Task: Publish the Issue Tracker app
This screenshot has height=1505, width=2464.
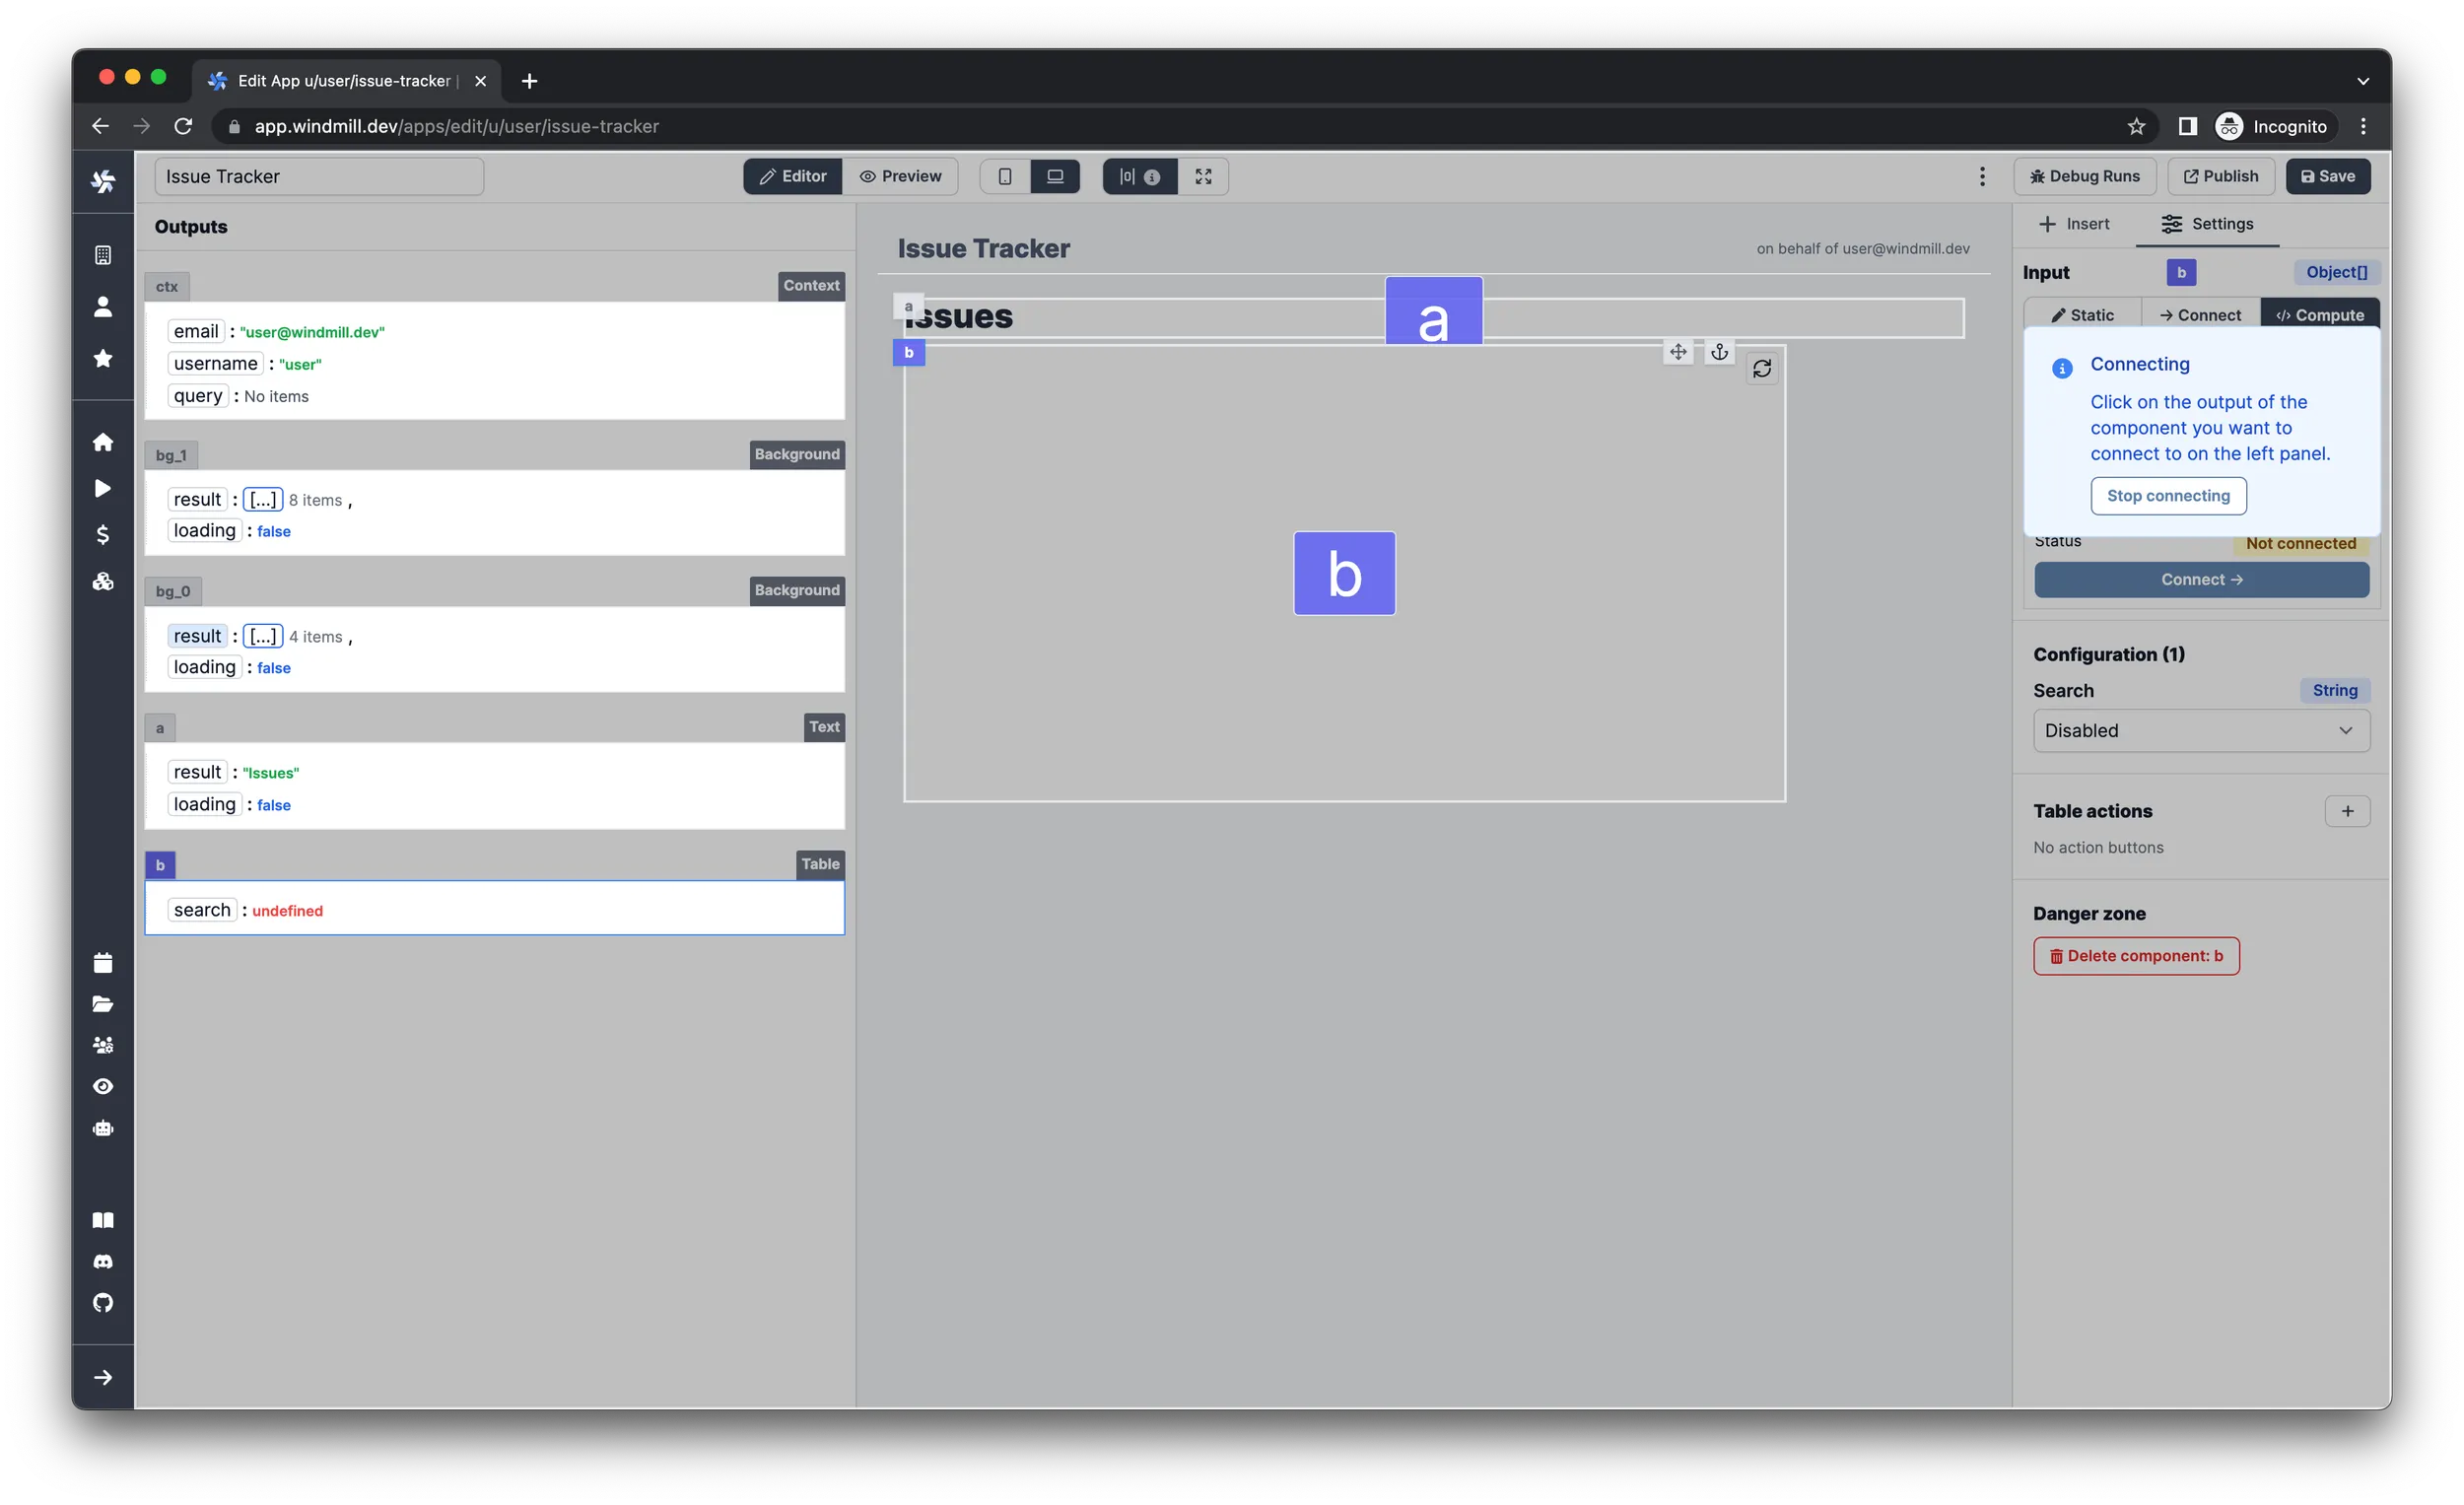Action: click(x=2221, y=176)
